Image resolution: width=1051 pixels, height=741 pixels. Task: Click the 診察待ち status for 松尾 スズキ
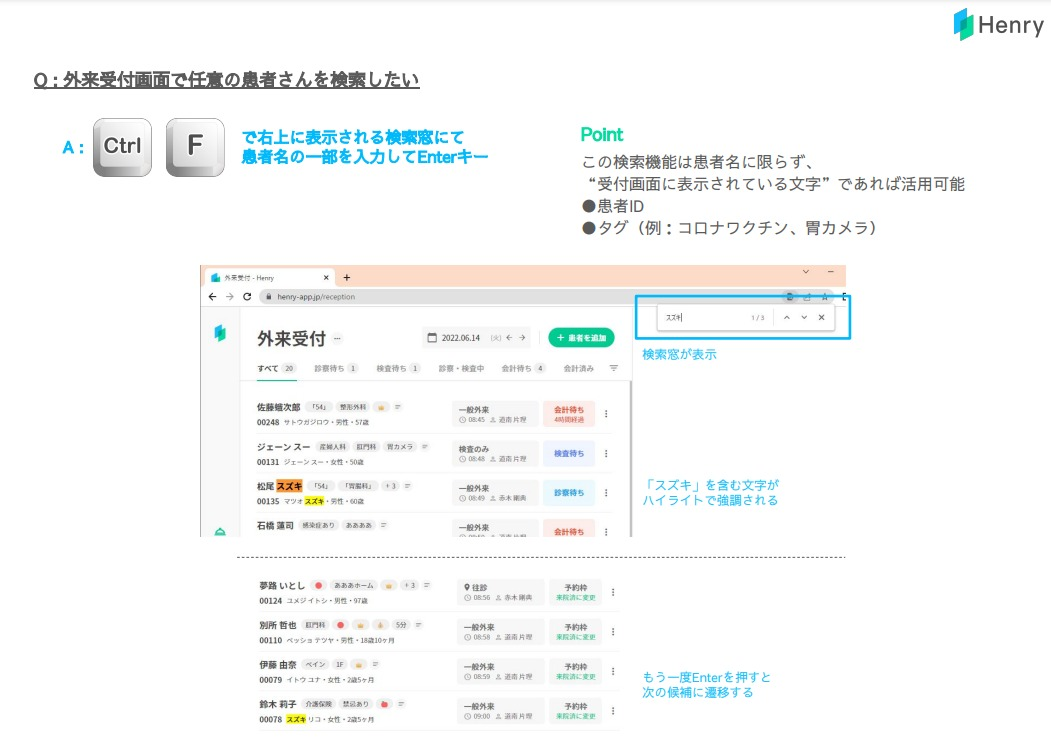[x=568, y=492]
